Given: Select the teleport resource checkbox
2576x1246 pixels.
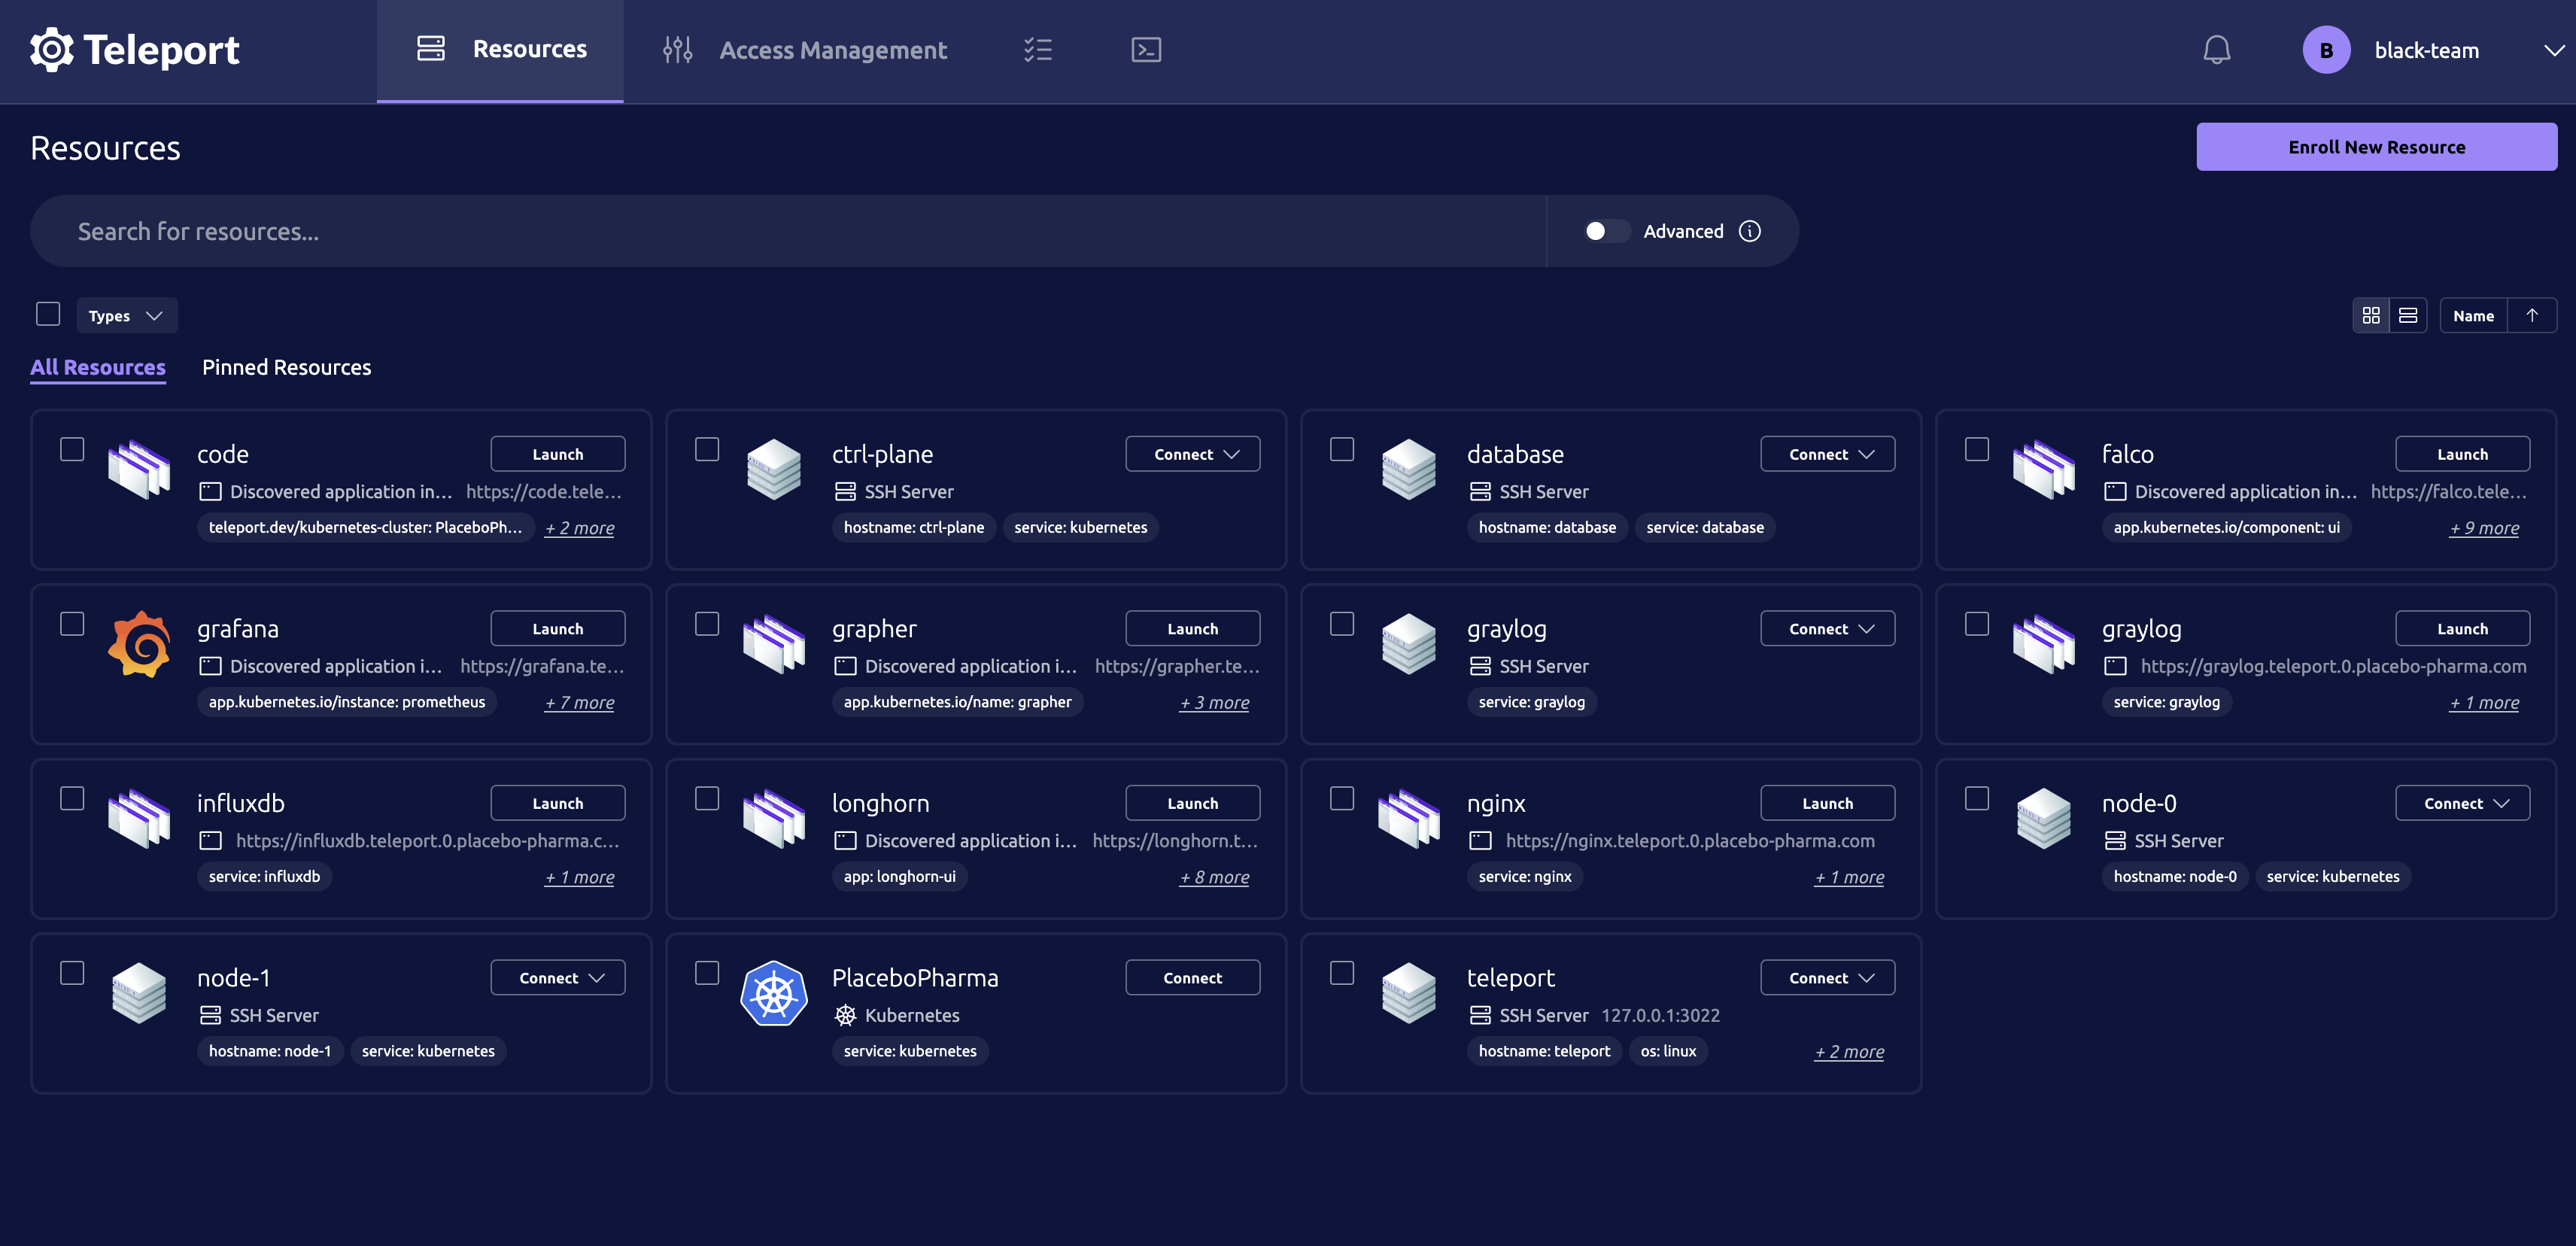Looking at the screenshot, I should 1342,973.
